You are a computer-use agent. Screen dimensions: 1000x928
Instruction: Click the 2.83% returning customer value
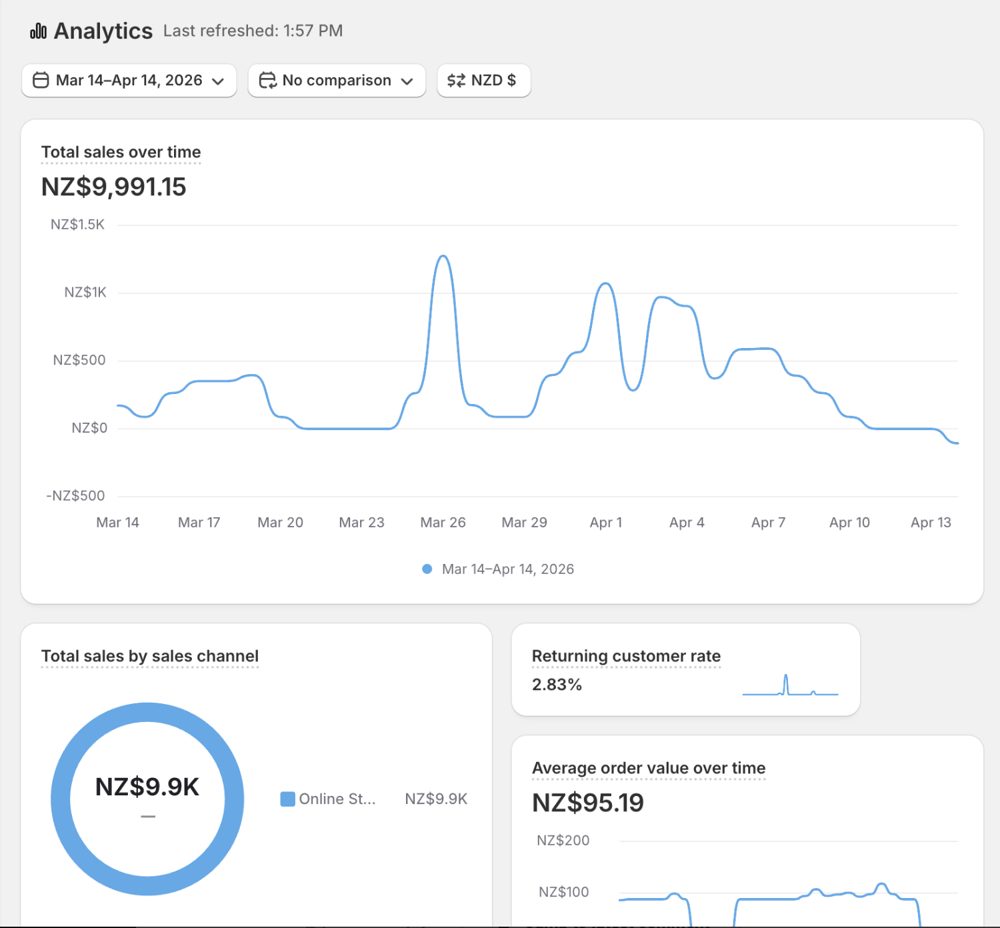click(557, 684)
